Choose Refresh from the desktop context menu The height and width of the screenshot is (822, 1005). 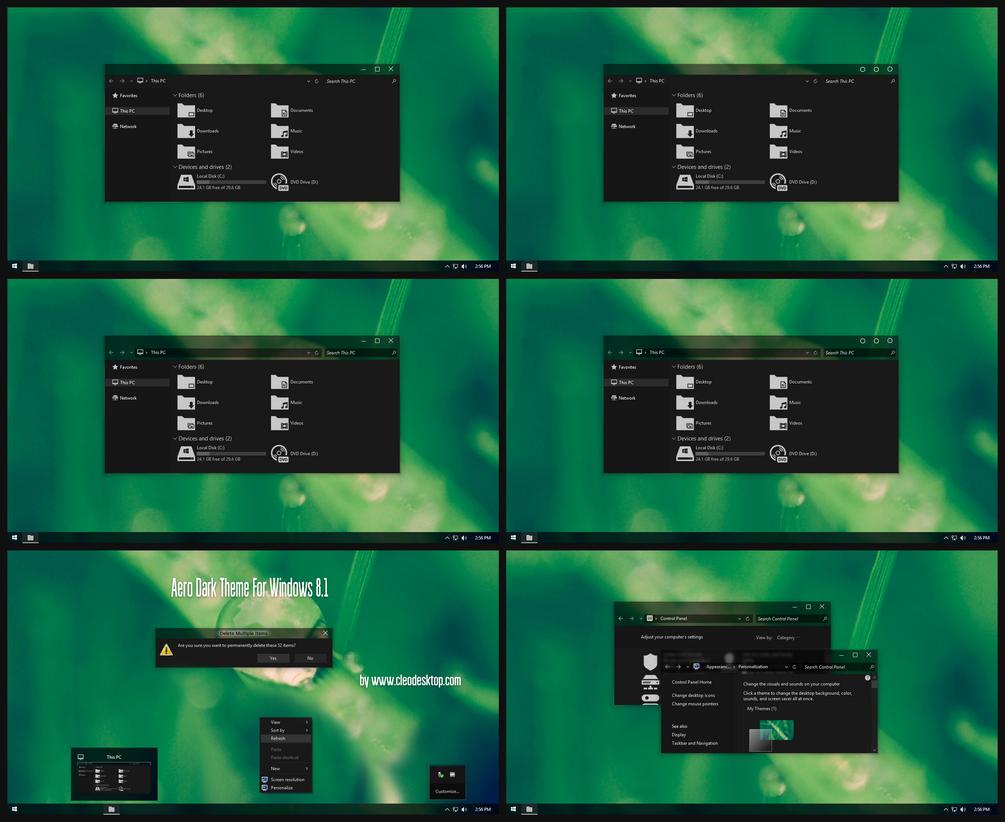[286, 739]
